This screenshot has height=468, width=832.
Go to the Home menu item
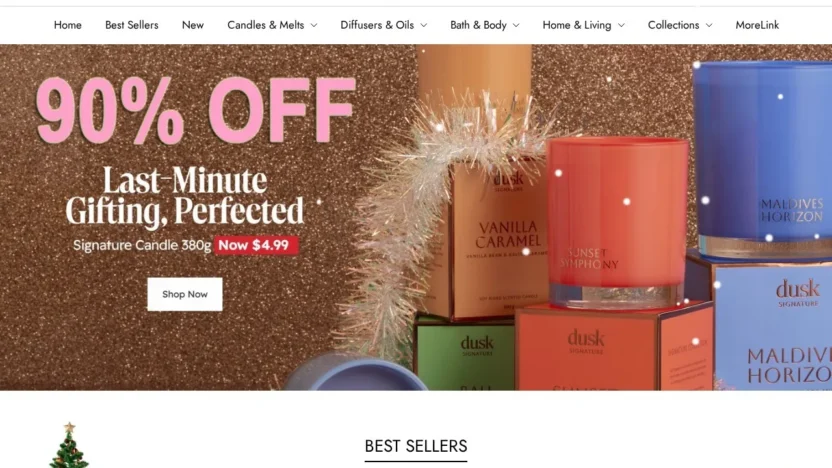click(67, 25)
